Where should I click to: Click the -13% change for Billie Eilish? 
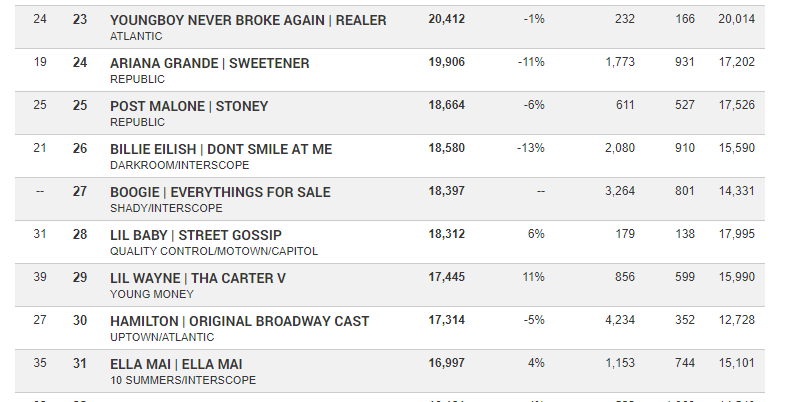(x=531, y=148)
